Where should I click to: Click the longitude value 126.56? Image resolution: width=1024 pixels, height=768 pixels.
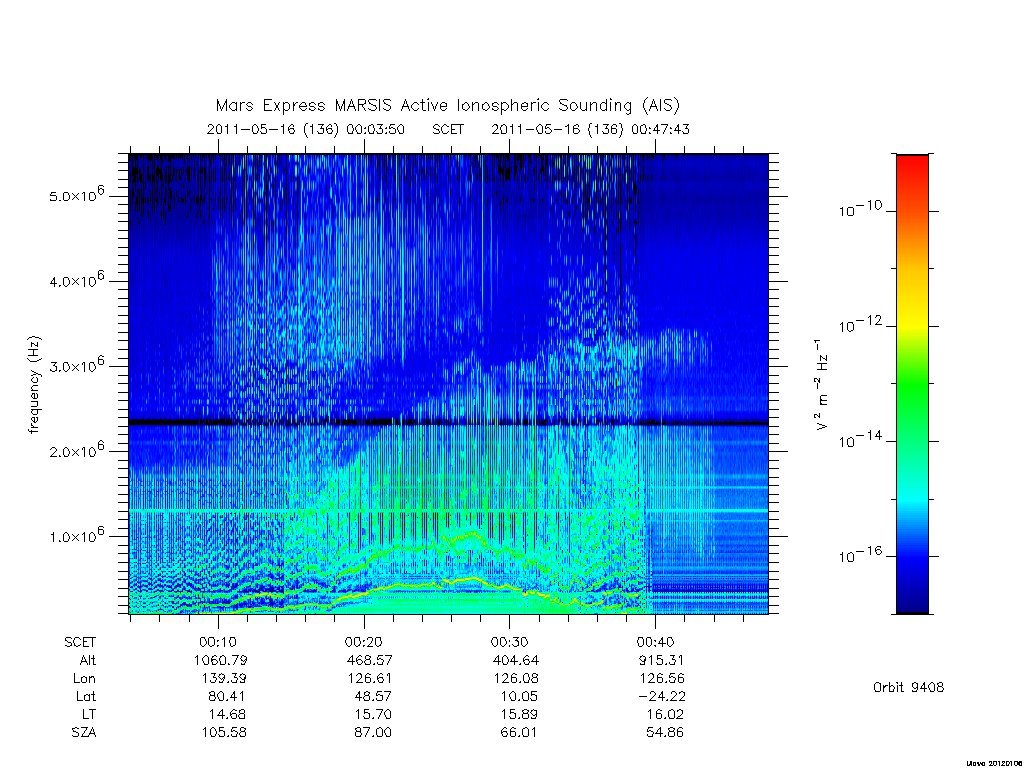pos(662,679)
